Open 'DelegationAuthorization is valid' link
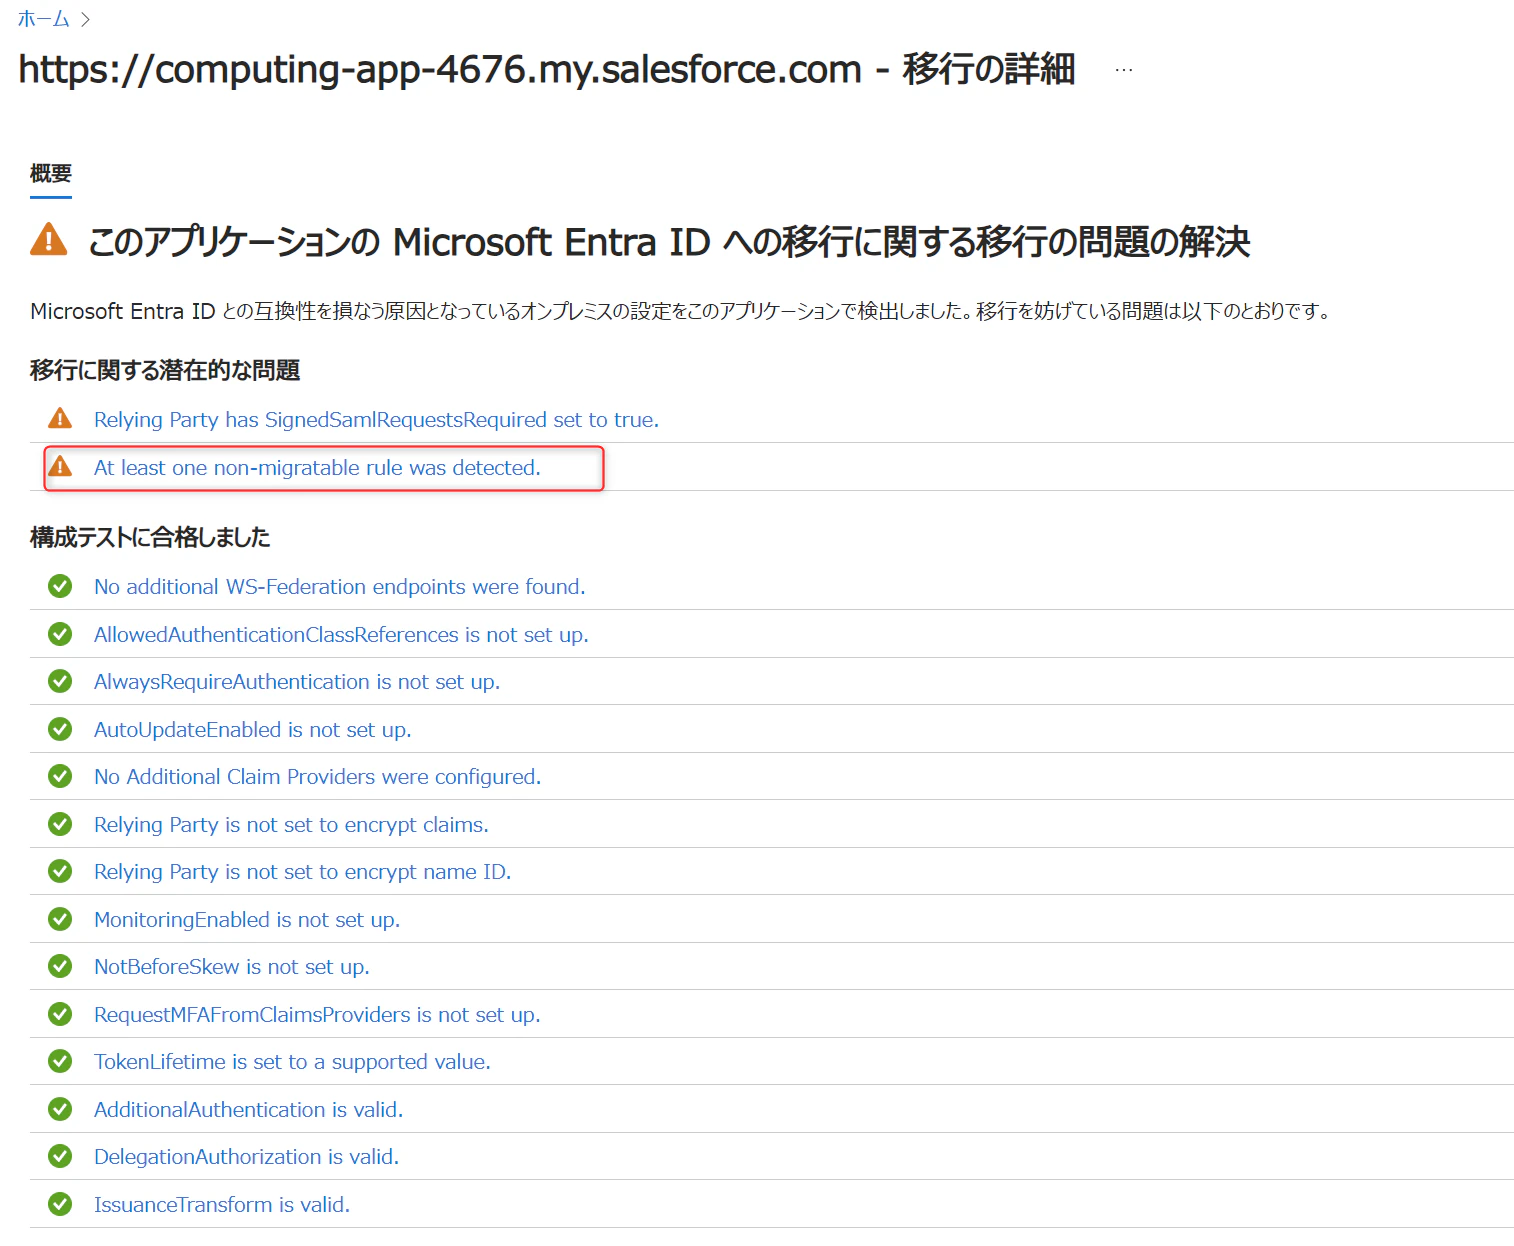Viewport: 1514px width, 1246px height. [x=246, y=1157]
